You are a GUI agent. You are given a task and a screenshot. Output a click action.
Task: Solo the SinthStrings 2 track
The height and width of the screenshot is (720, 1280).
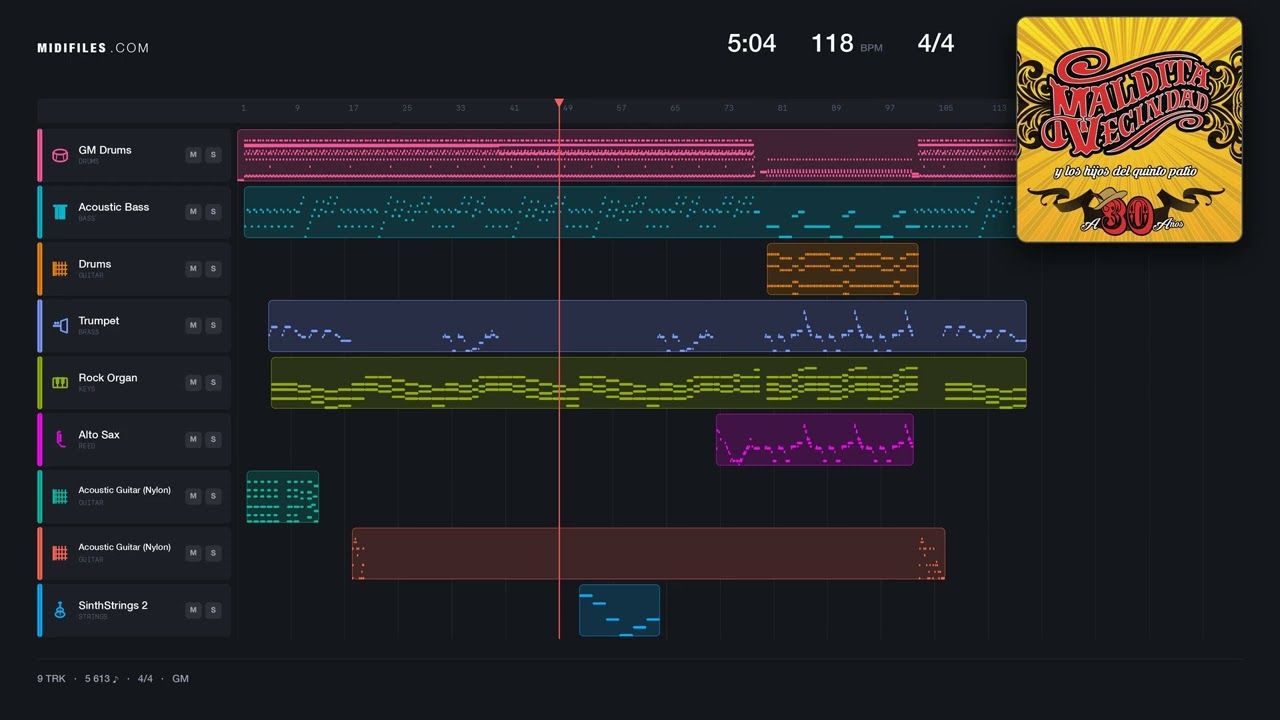(x=213, y=611)
